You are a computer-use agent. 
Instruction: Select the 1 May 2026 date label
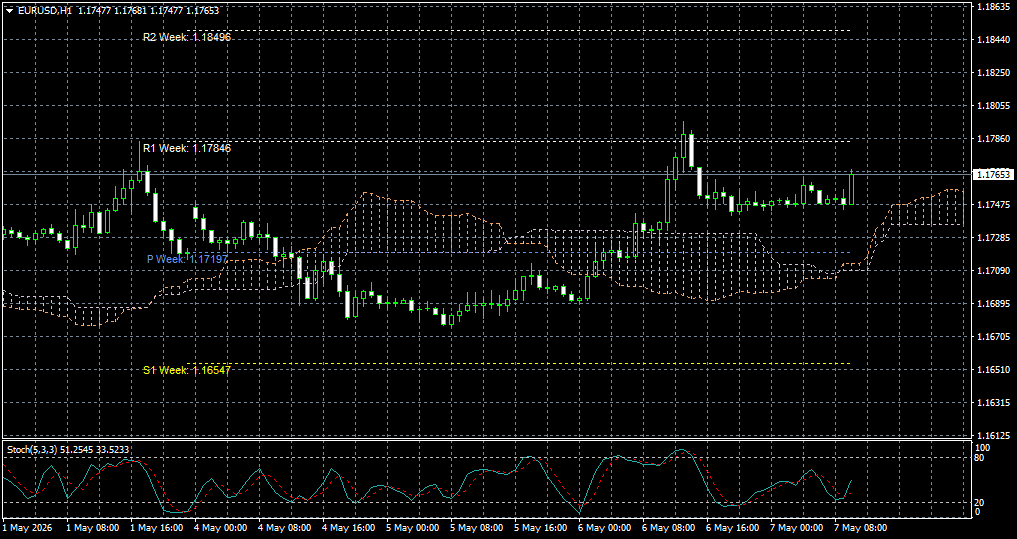coord(27,528)
